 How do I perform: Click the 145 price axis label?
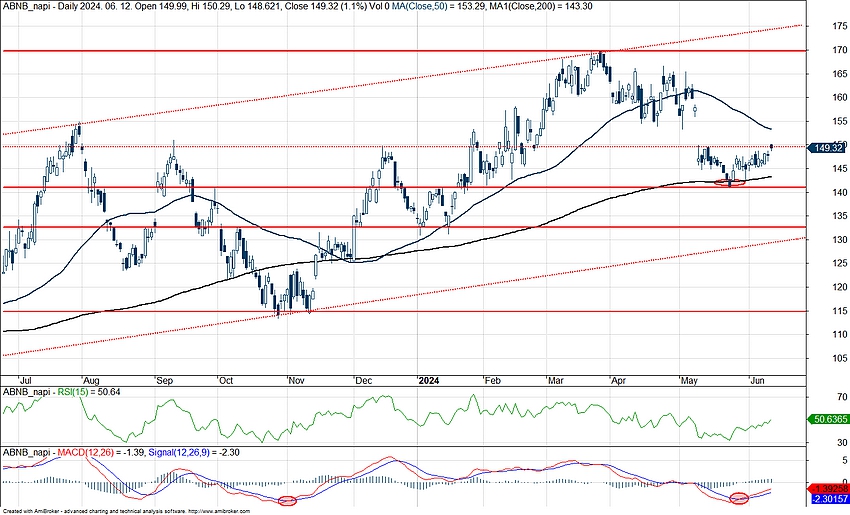tap(840, 169)
